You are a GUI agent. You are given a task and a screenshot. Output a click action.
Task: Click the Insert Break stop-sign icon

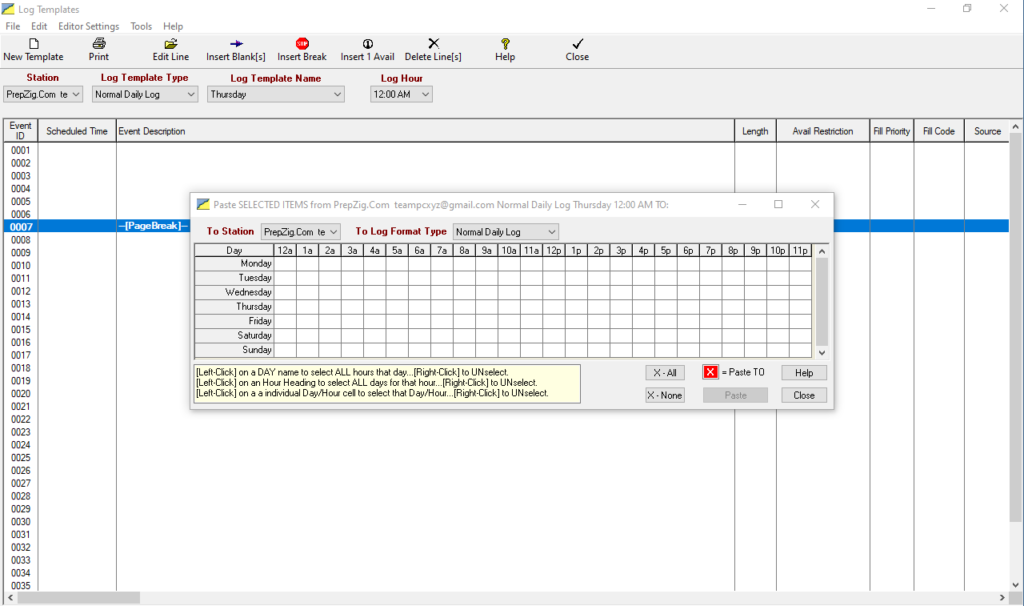[302, 44]
